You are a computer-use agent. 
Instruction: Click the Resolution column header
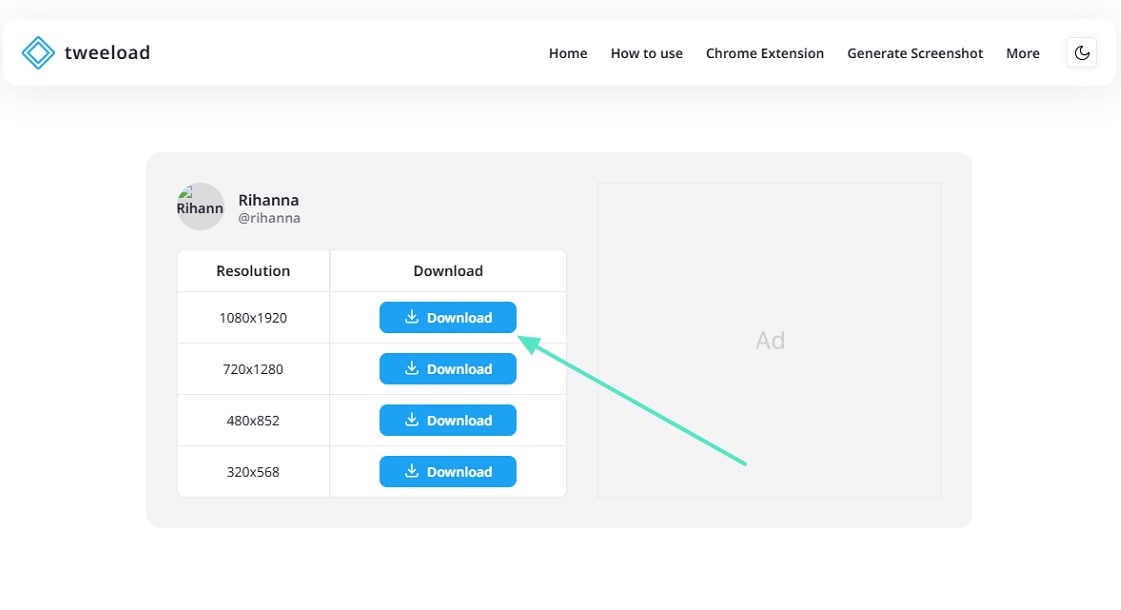pyautogui.click(x=253, y=271)
